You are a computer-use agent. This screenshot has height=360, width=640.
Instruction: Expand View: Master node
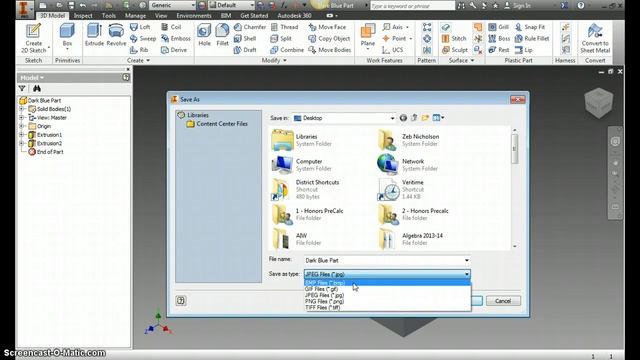coord(22,118)
